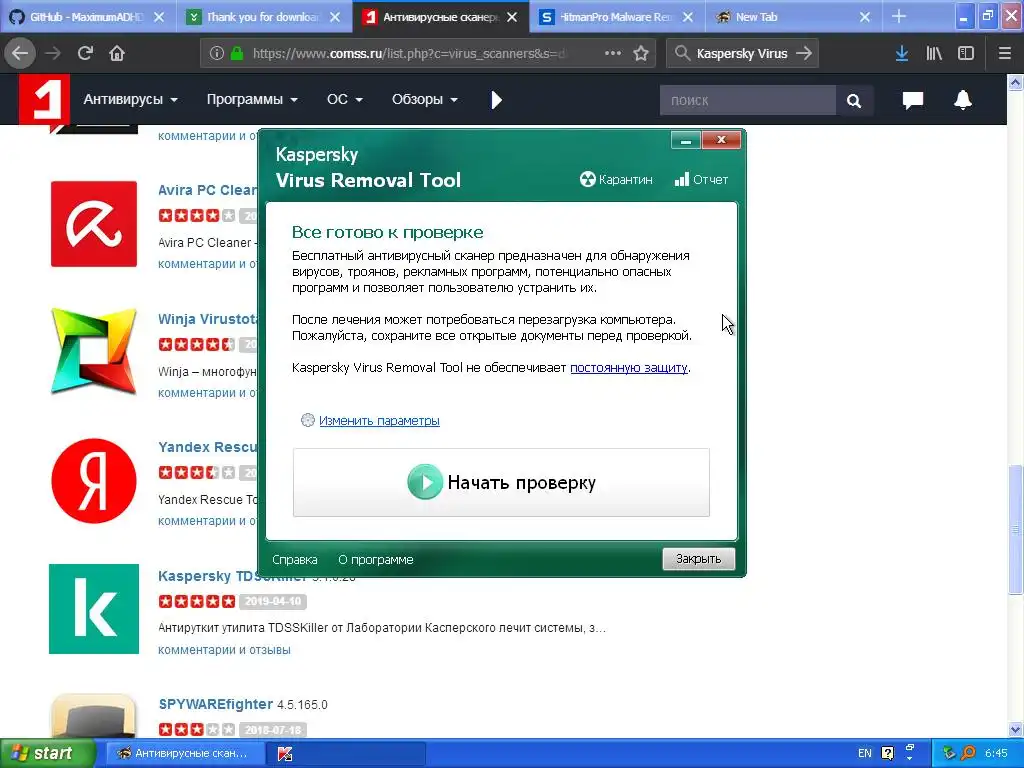Open Справка help link
This screenshot has height=768, width=1024.
[x=295, y=560]
